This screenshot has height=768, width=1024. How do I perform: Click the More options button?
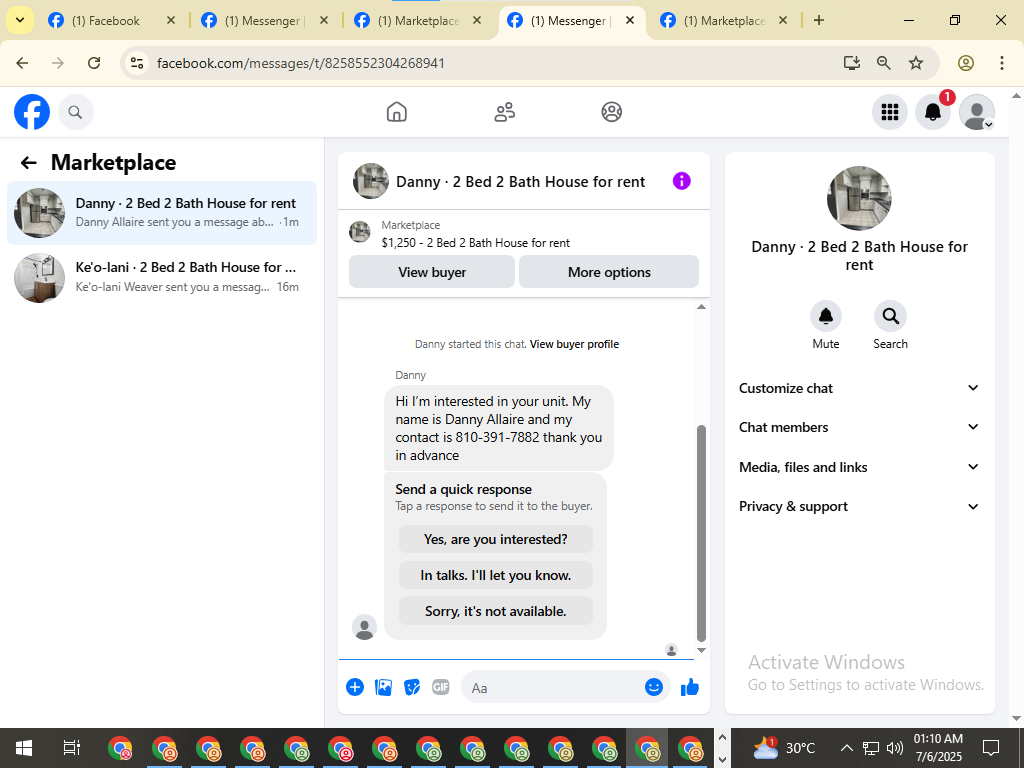[x=609, y=272]
